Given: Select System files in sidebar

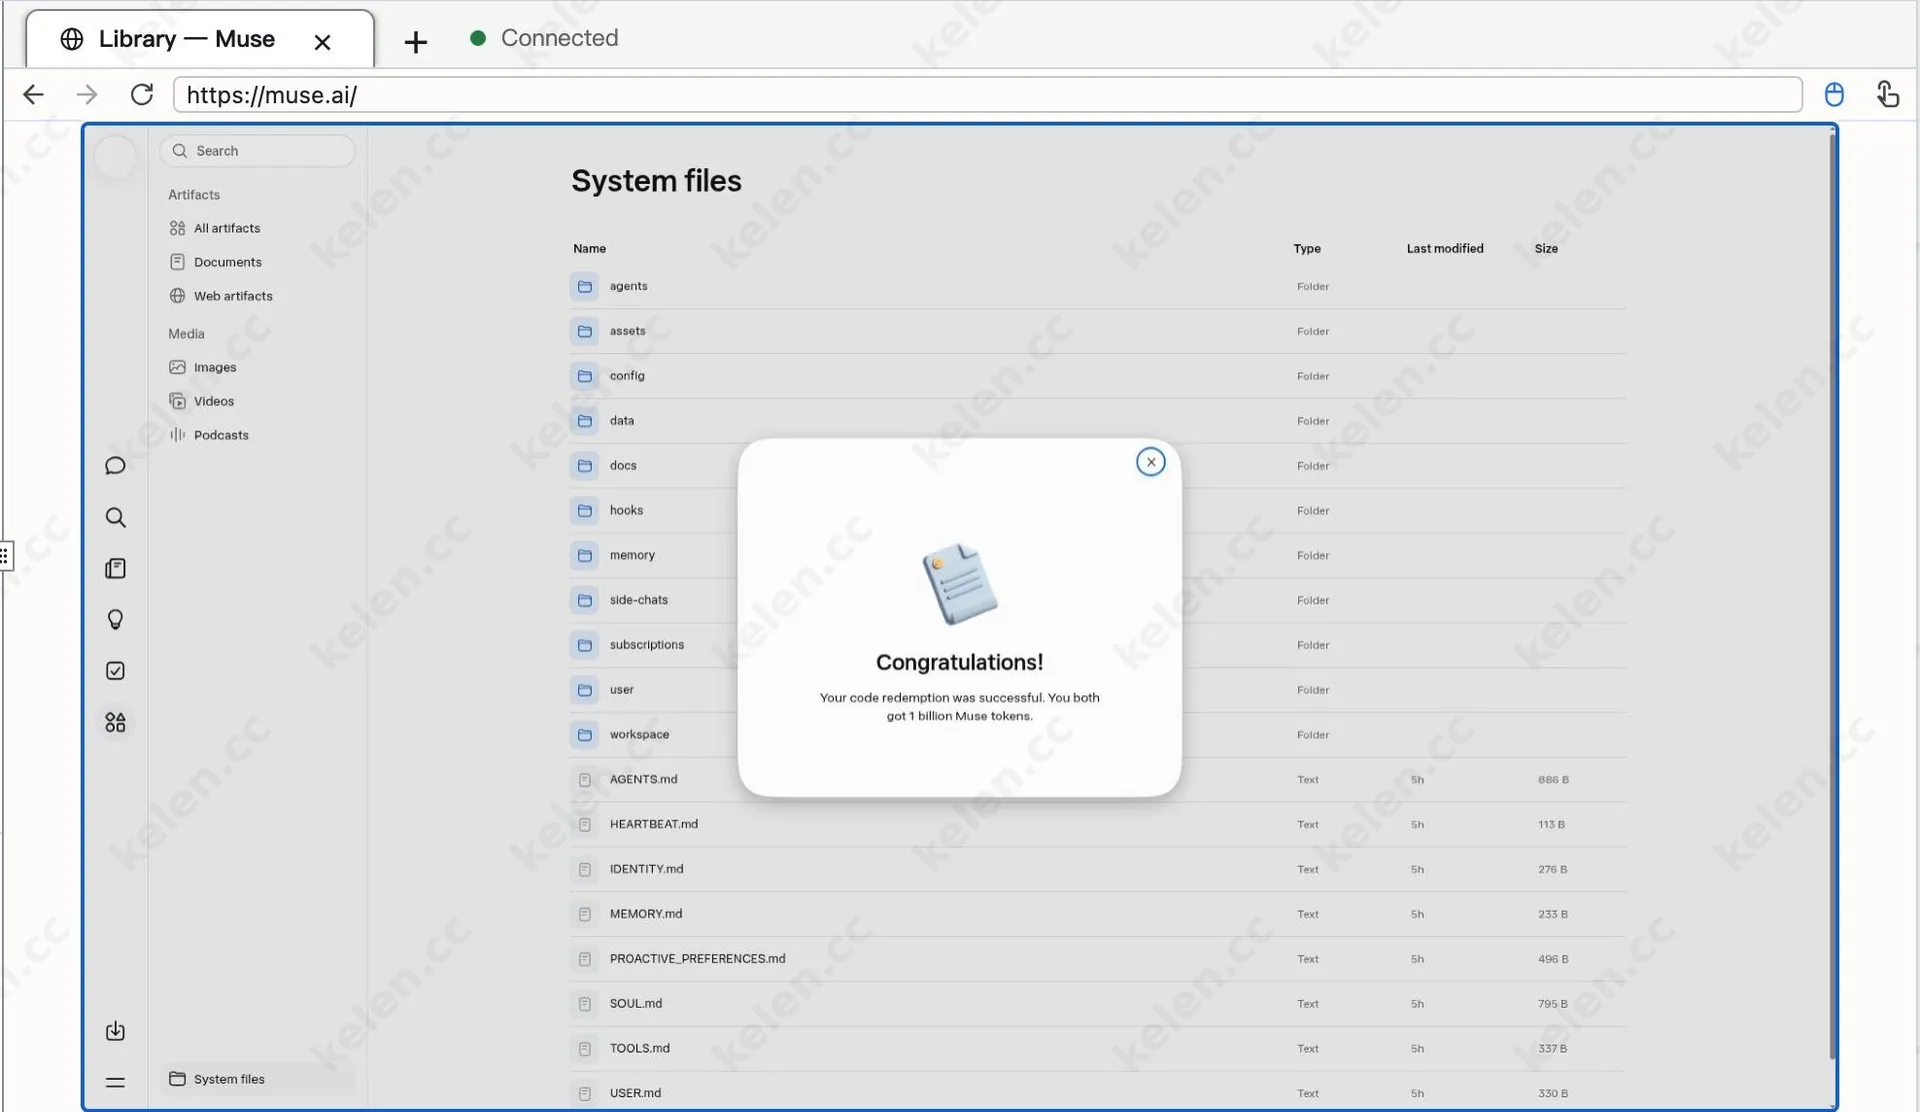Looking at the screenshot, I should 258,1079.
